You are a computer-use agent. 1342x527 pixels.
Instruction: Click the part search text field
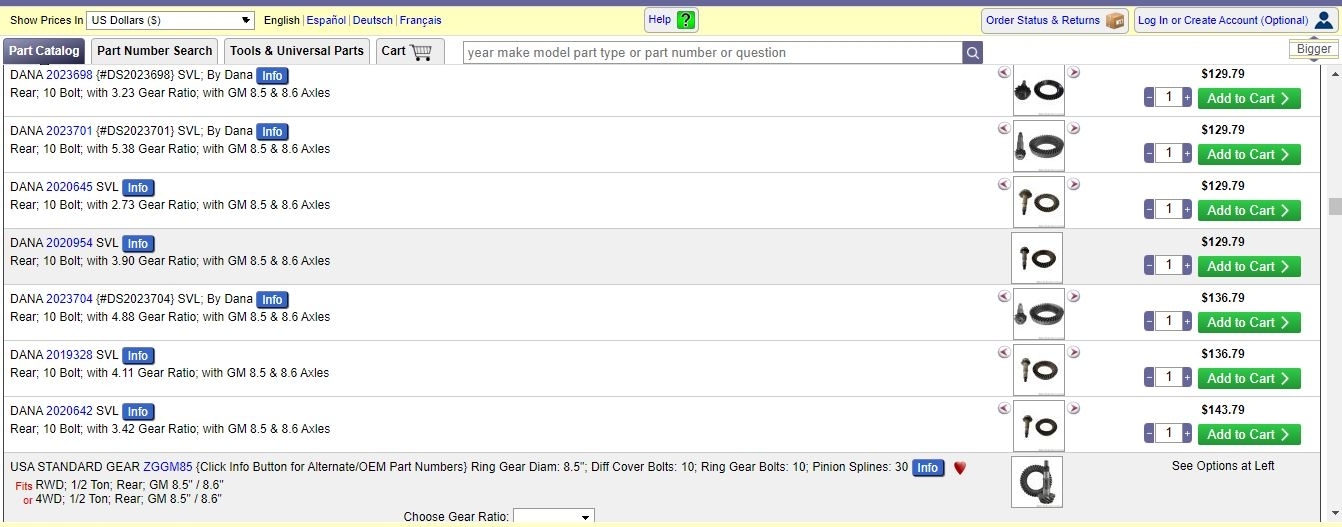[x=713, y=53]
